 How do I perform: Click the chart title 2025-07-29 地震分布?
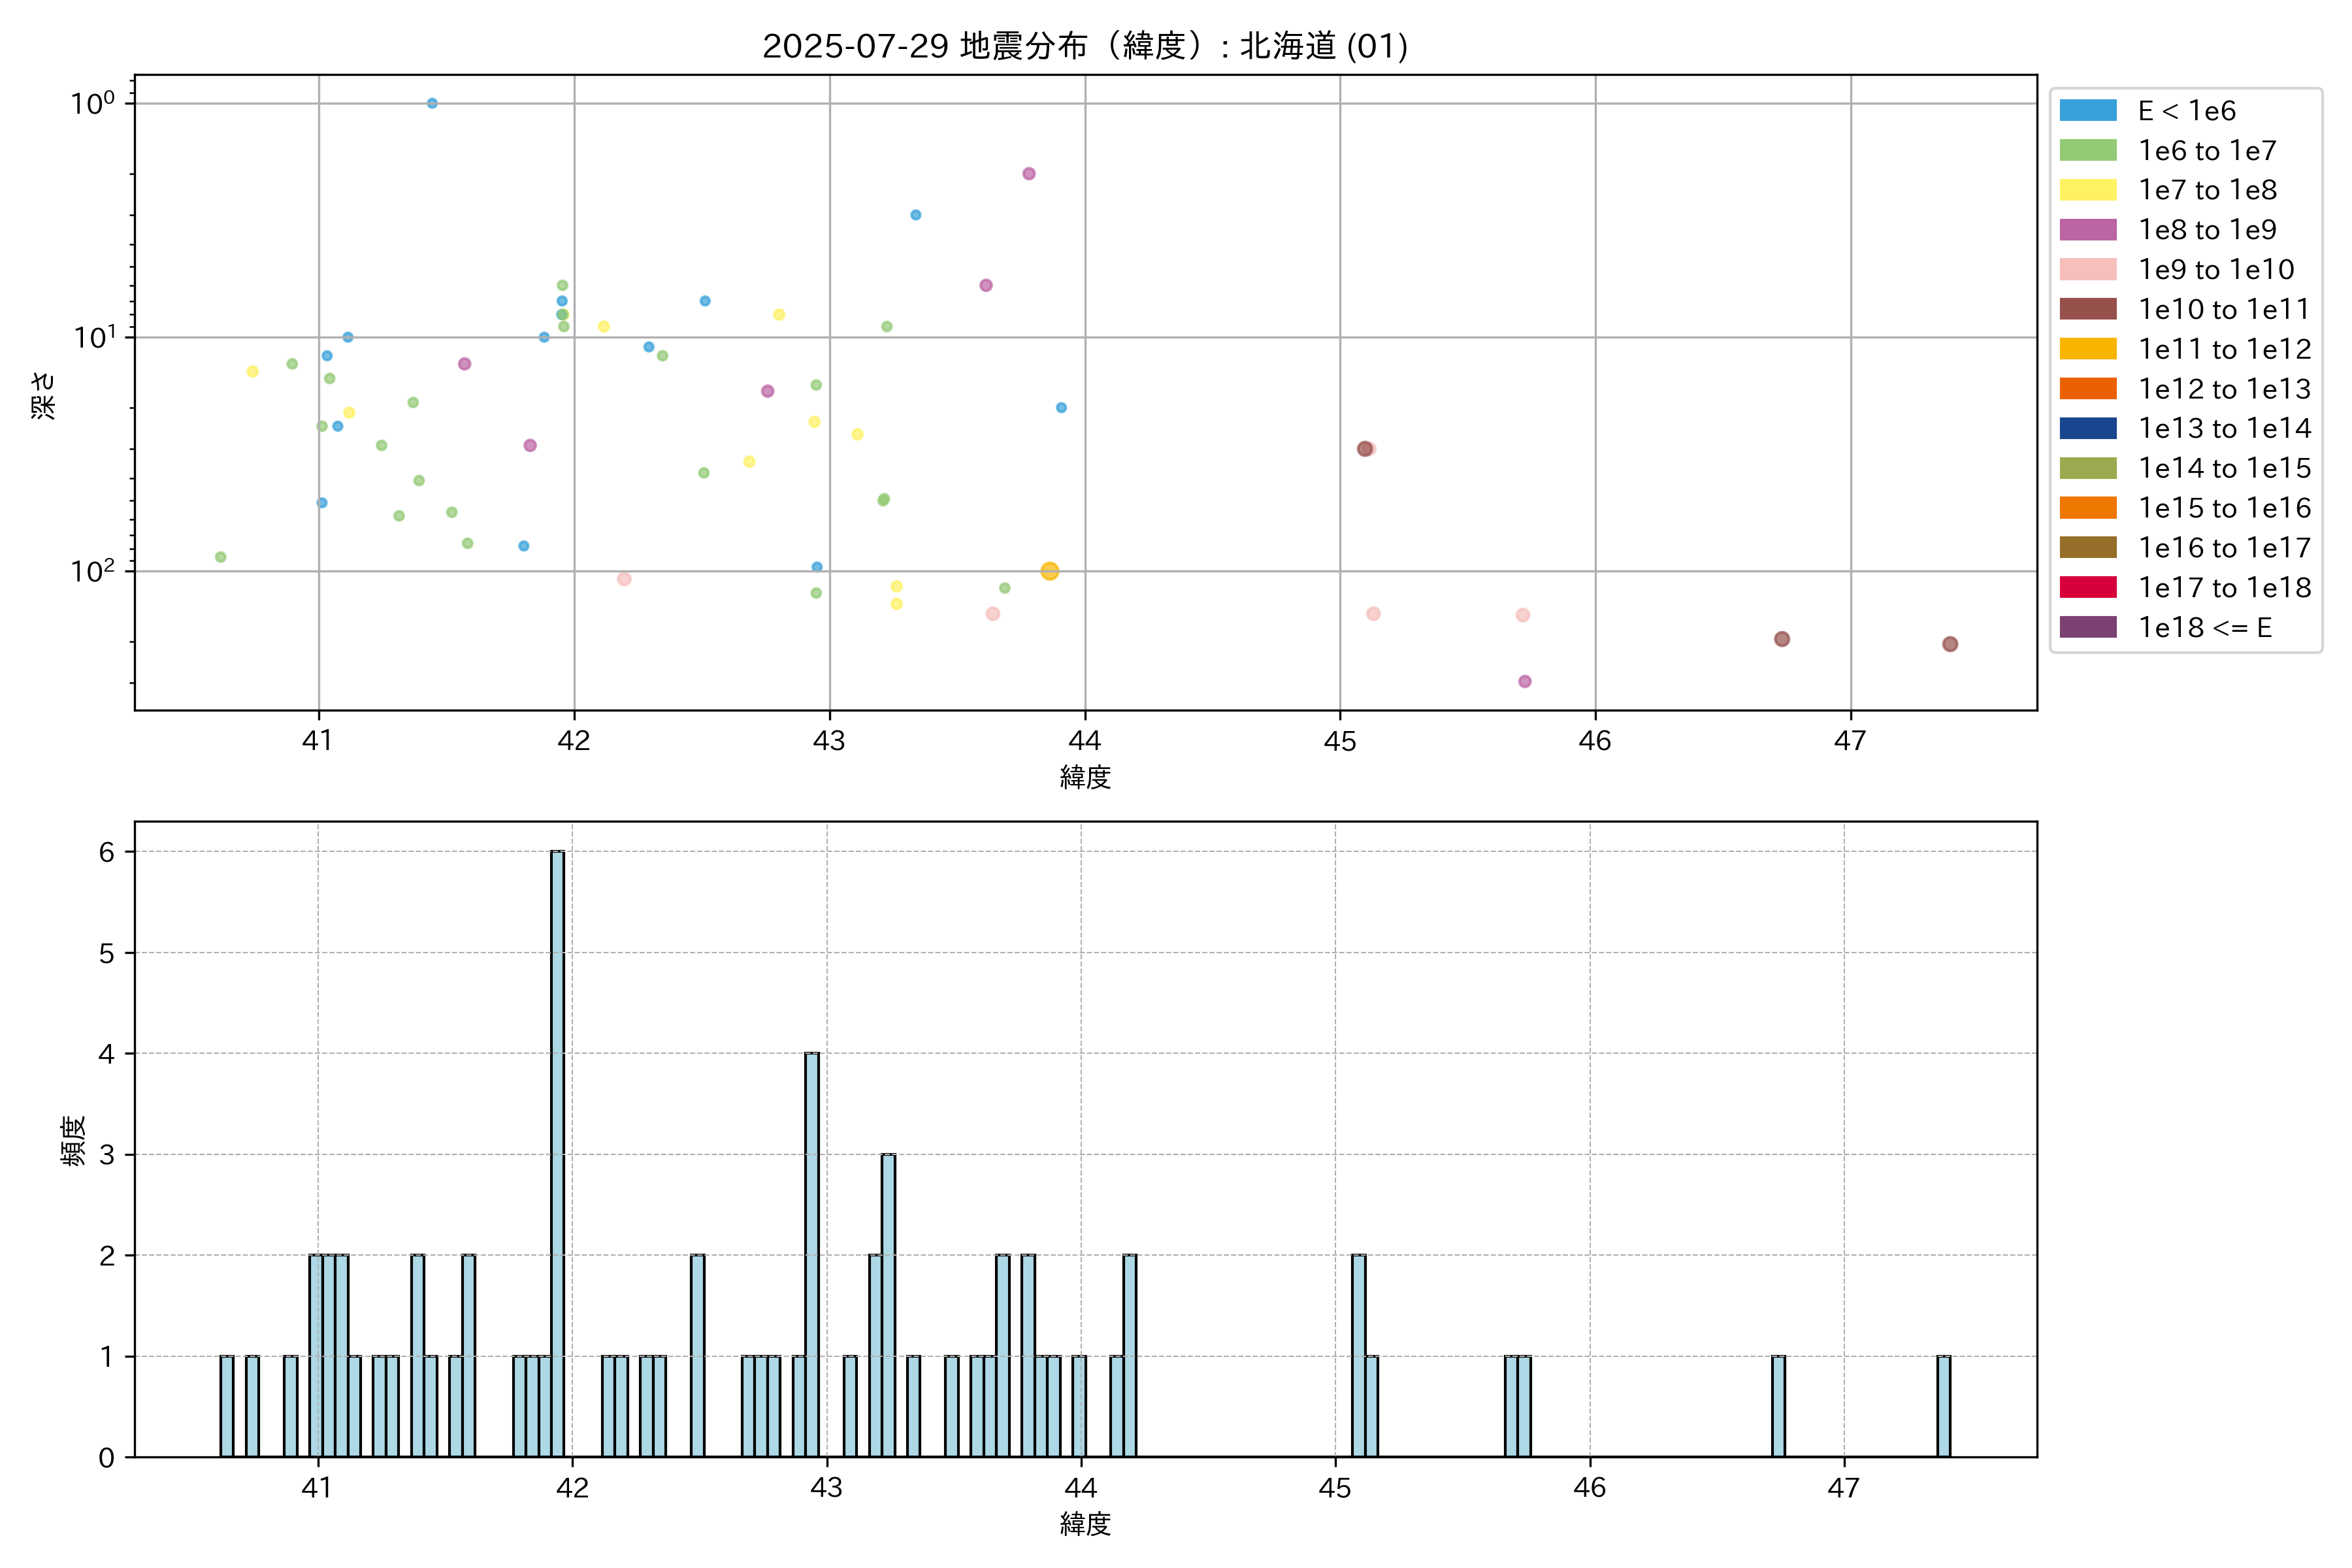pyautogui.click(x=1085, y=46)
